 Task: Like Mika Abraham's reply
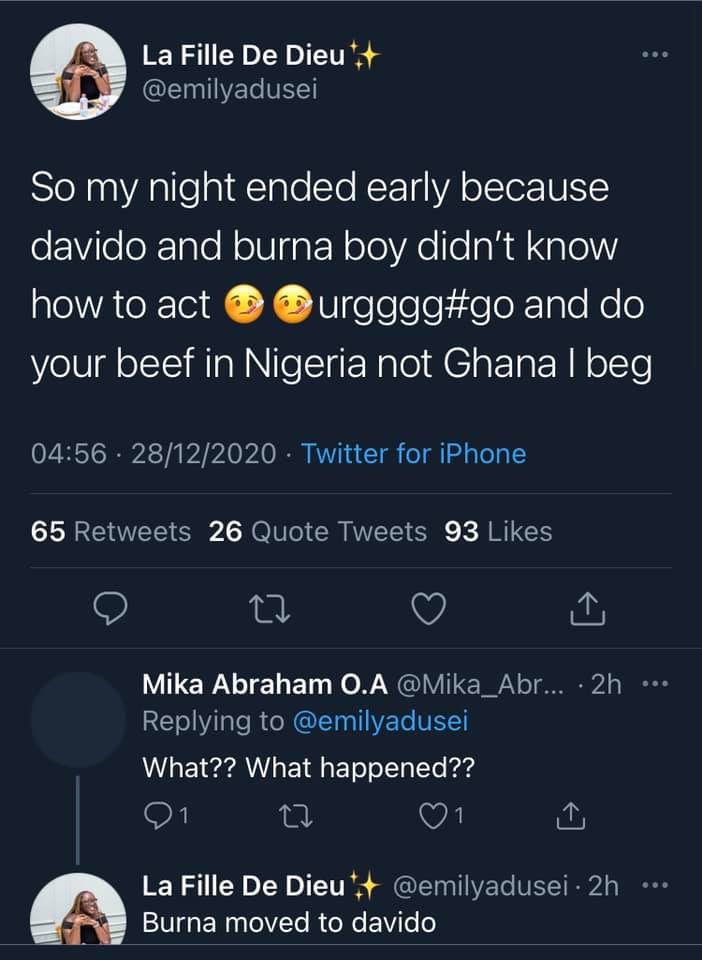[436, 817]
